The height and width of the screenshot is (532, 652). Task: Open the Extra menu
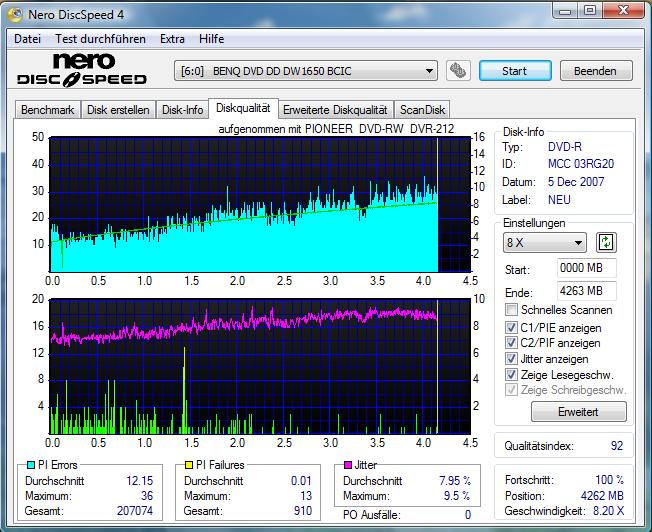(x=173, y=39)
